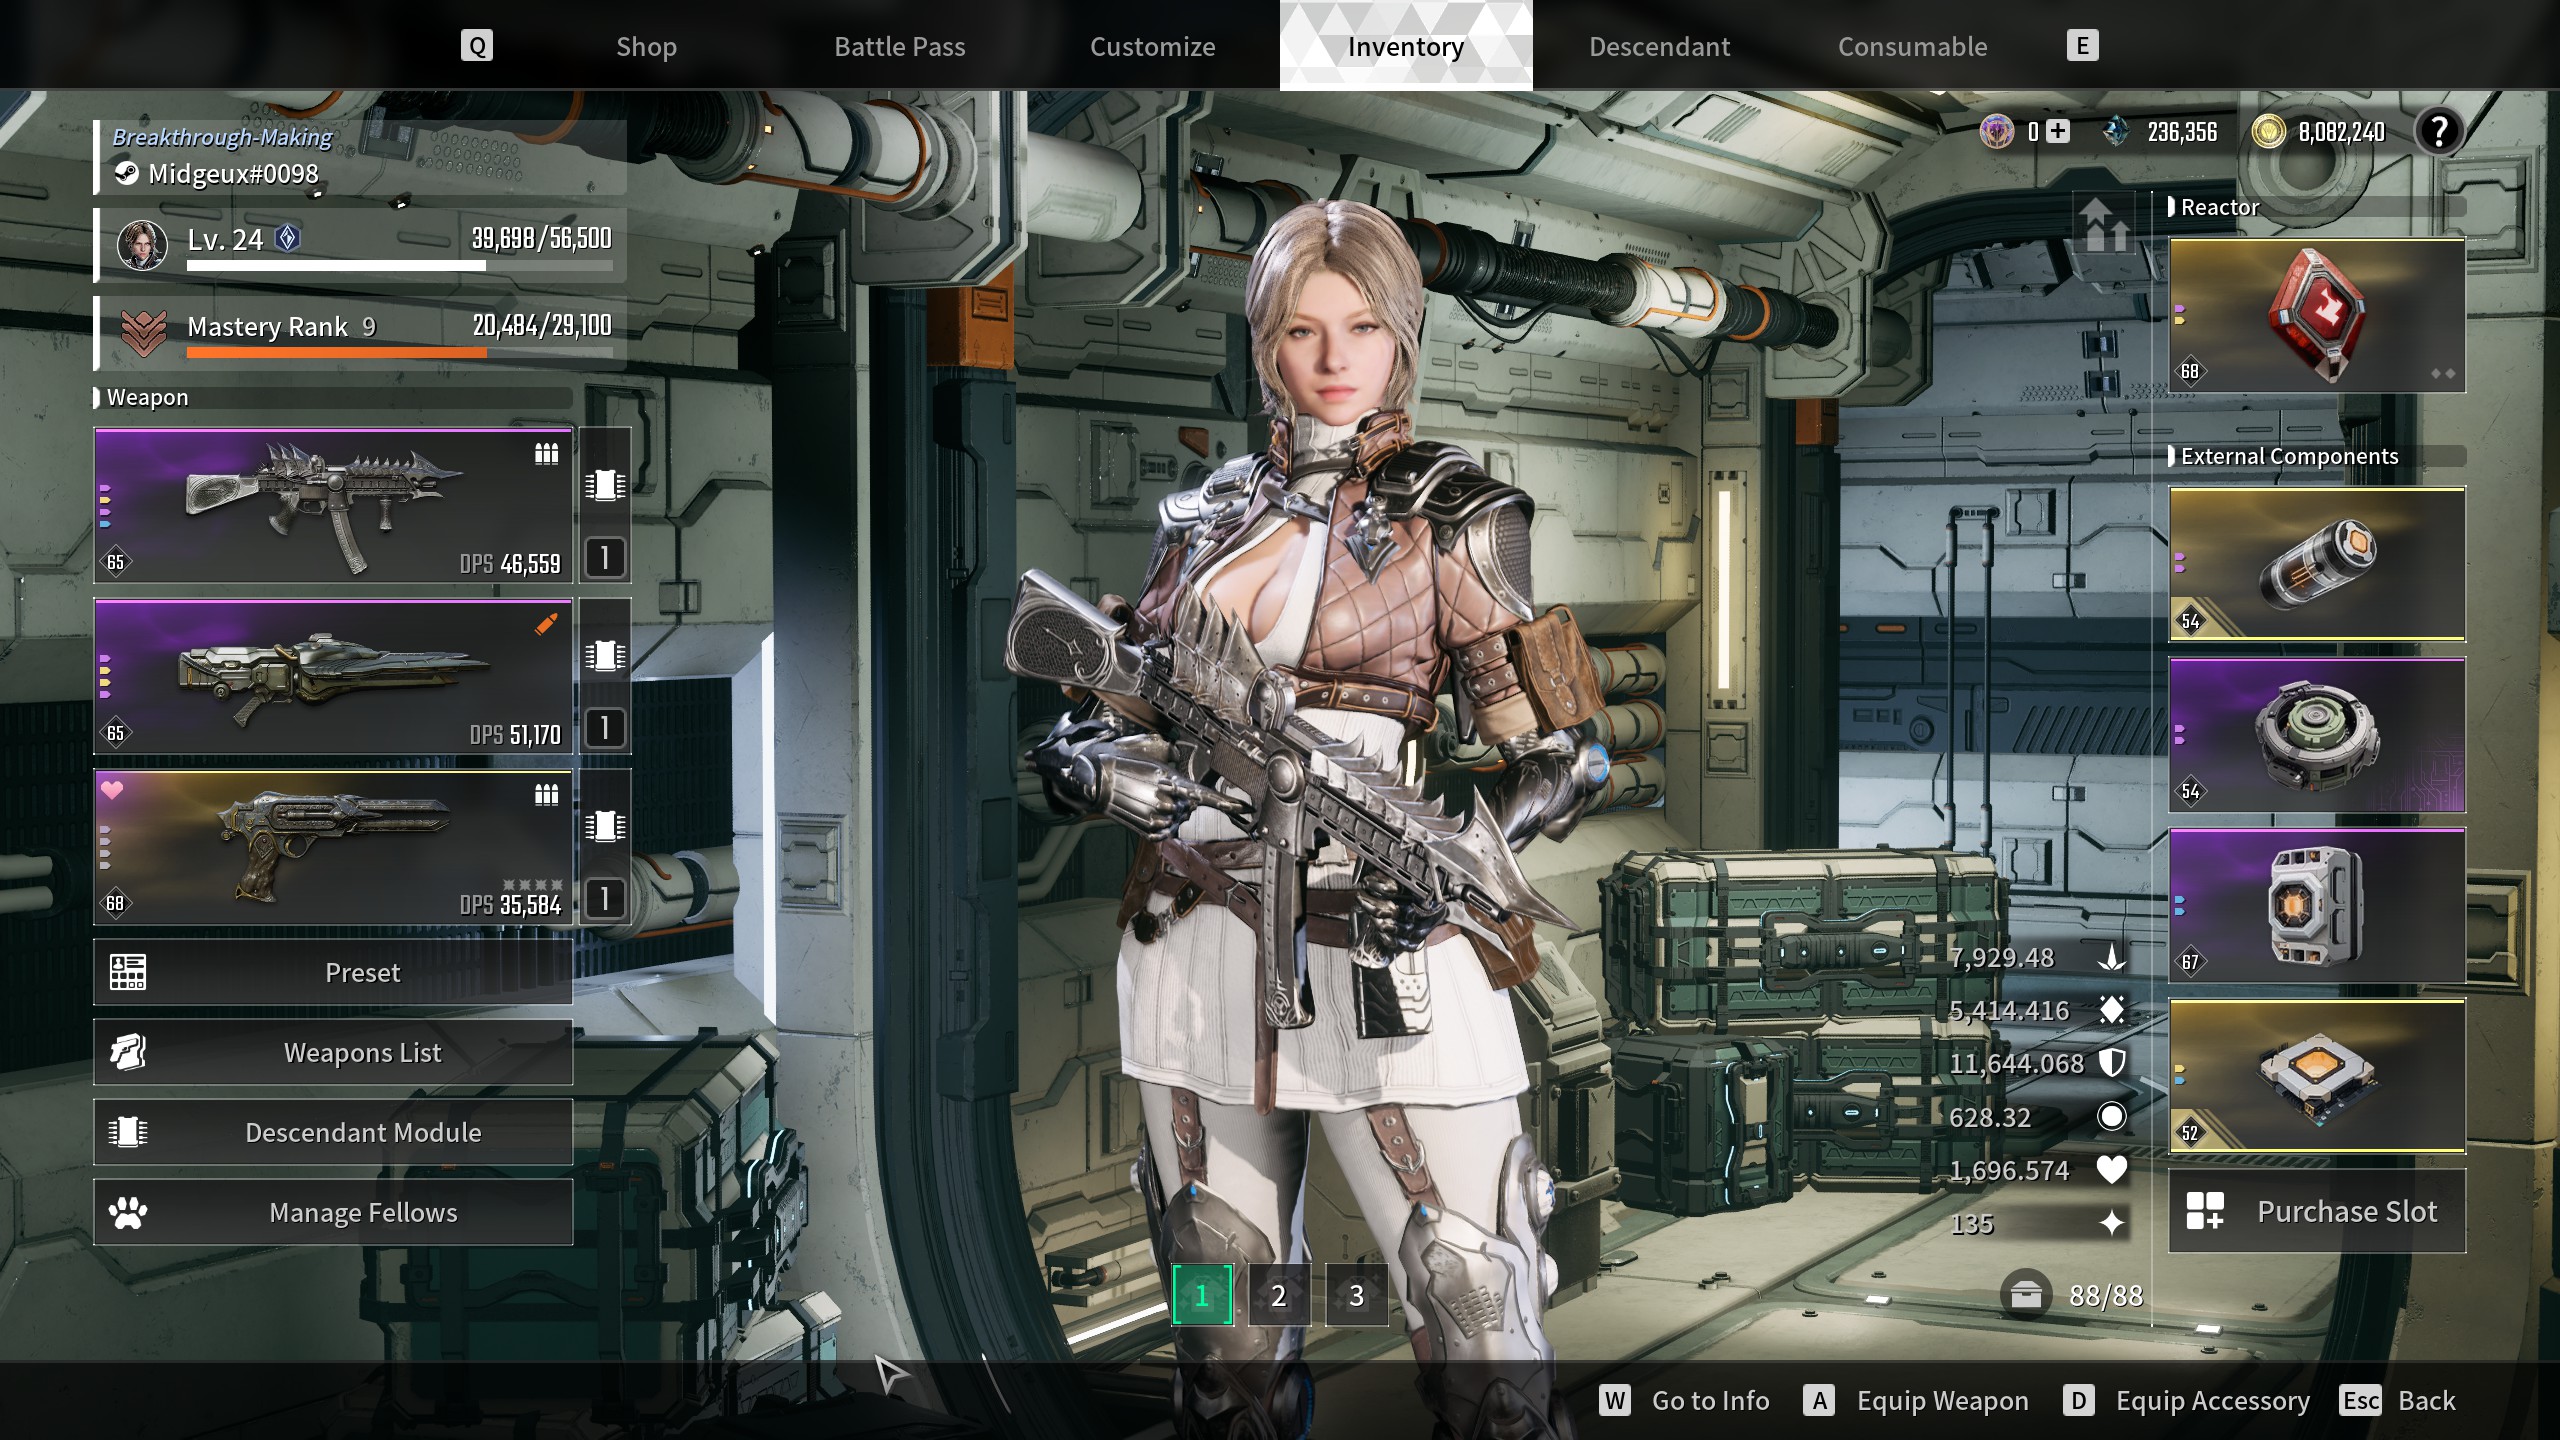This screenshot has width=2560, height=1440.
Task: Click the slot number 1 beside second weapon
Action: (x=605, y=728)
